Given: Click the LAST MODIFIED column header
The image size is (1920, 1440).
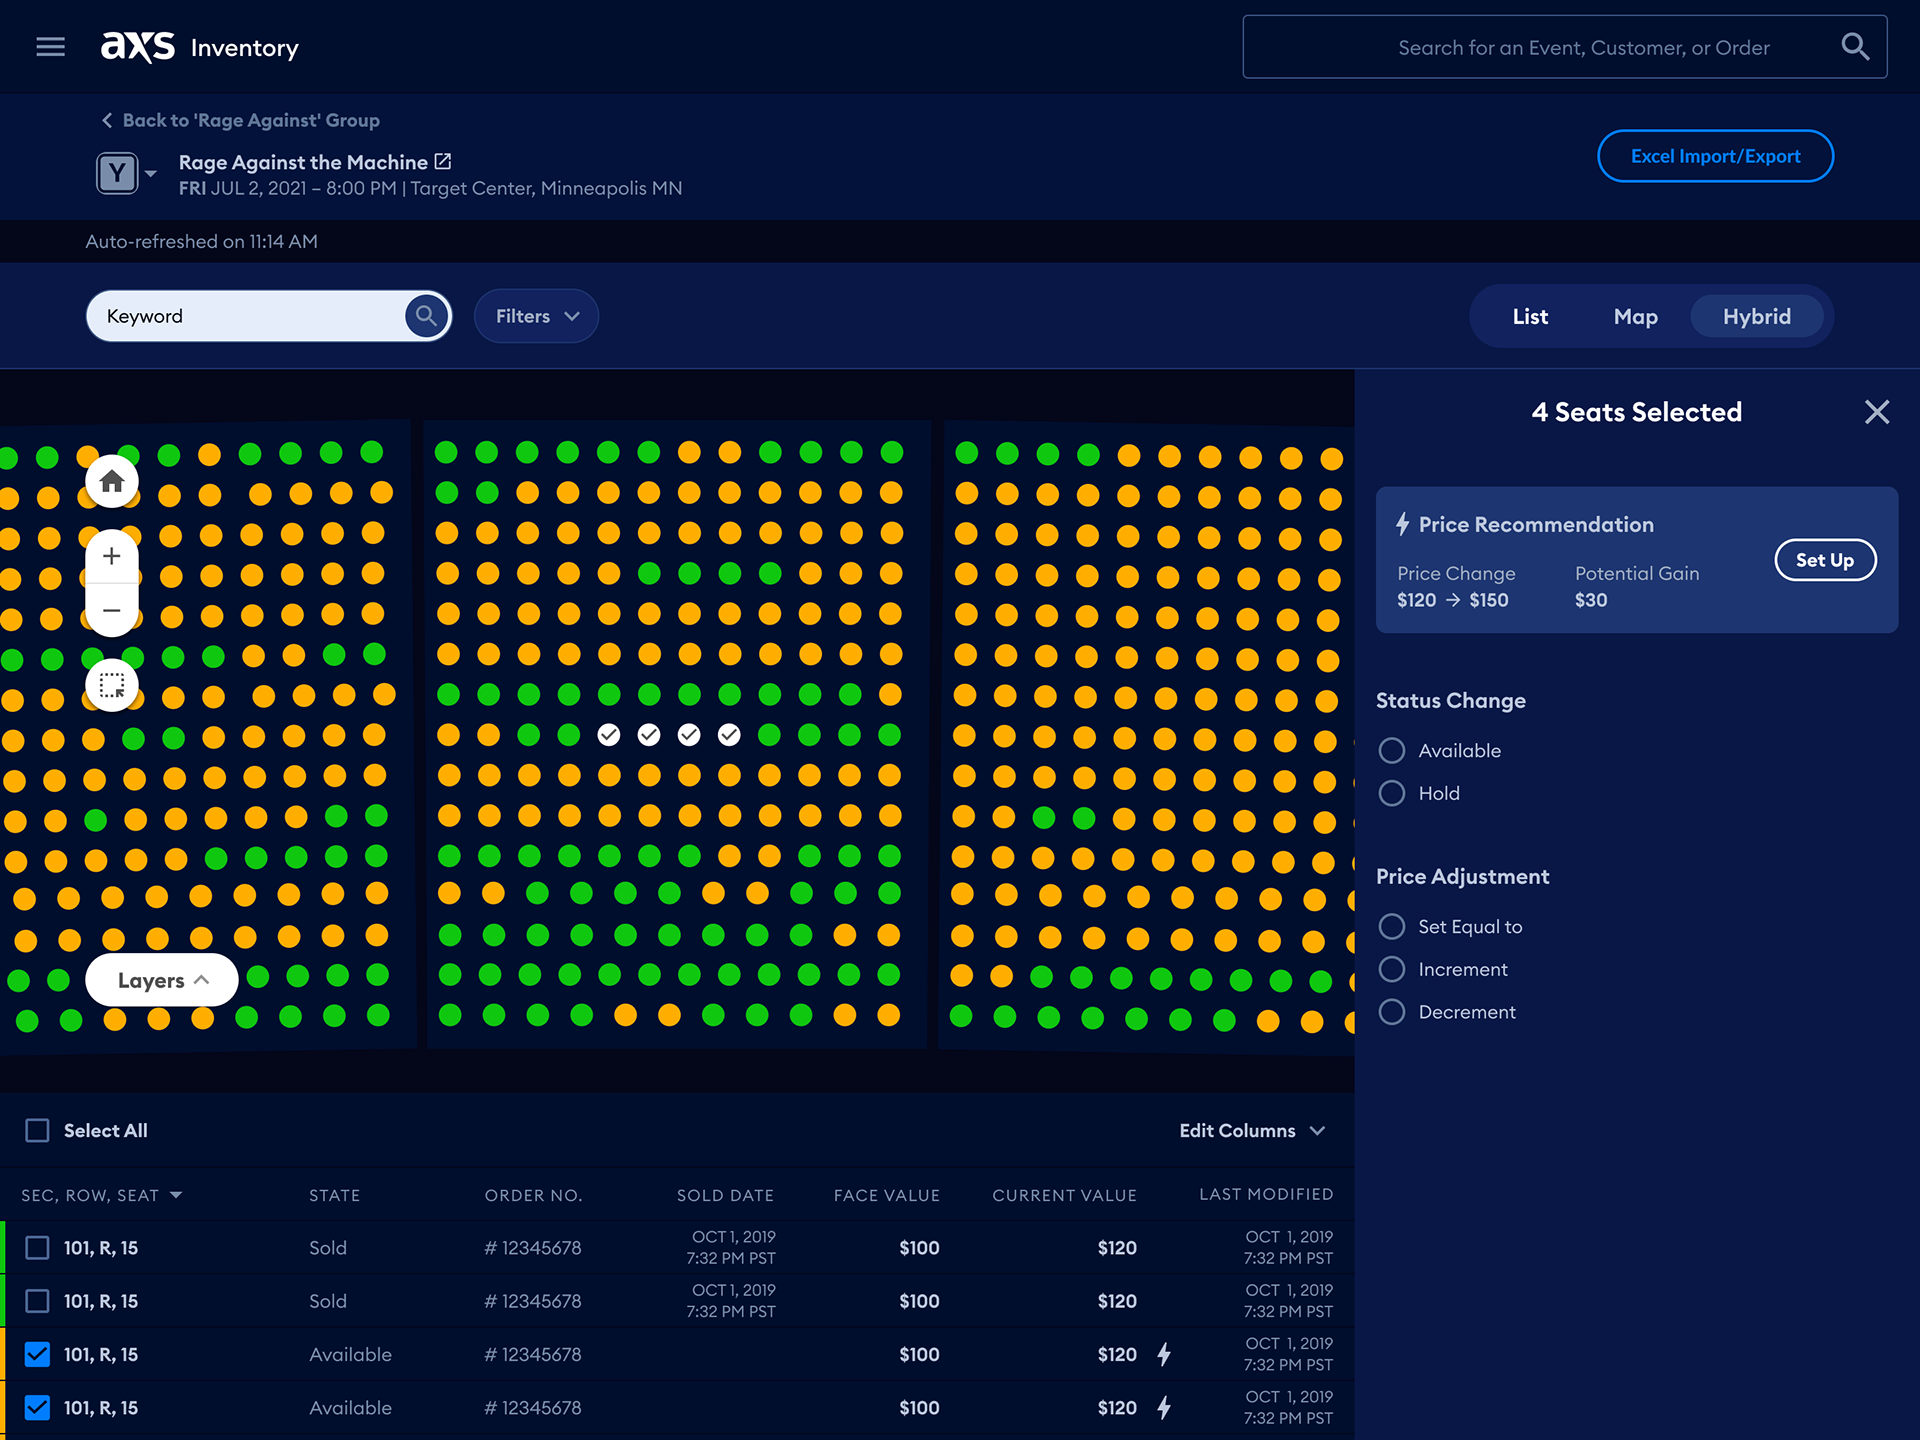Looking at the screenshot, I should click(x=1266, y=1194).
